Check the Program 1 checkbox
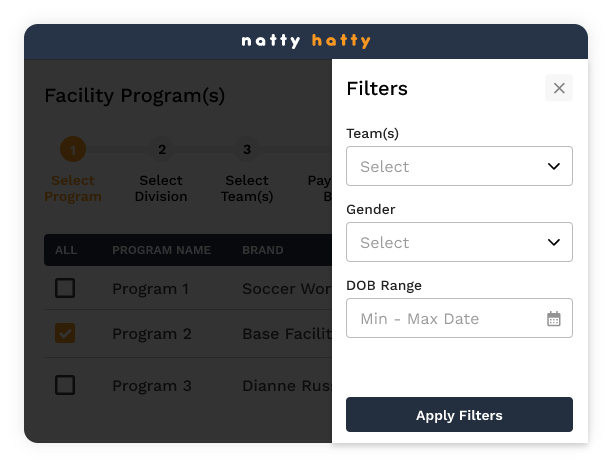The height and width of the screenshot is (466, 612). 65,289
